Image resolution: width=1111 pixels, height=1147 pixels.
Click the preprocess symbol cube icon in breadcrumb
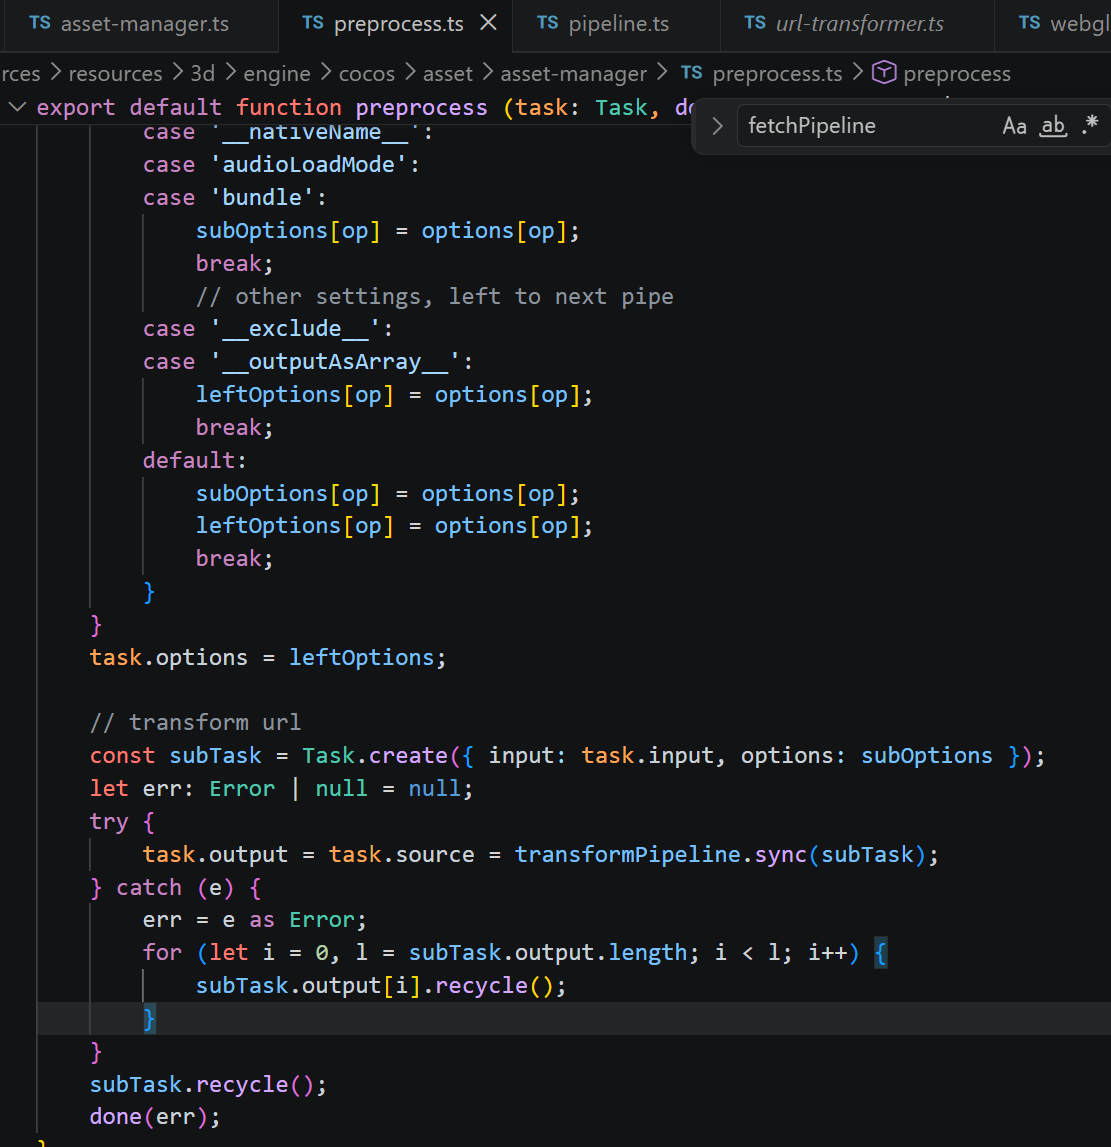(x=884, y=73)
